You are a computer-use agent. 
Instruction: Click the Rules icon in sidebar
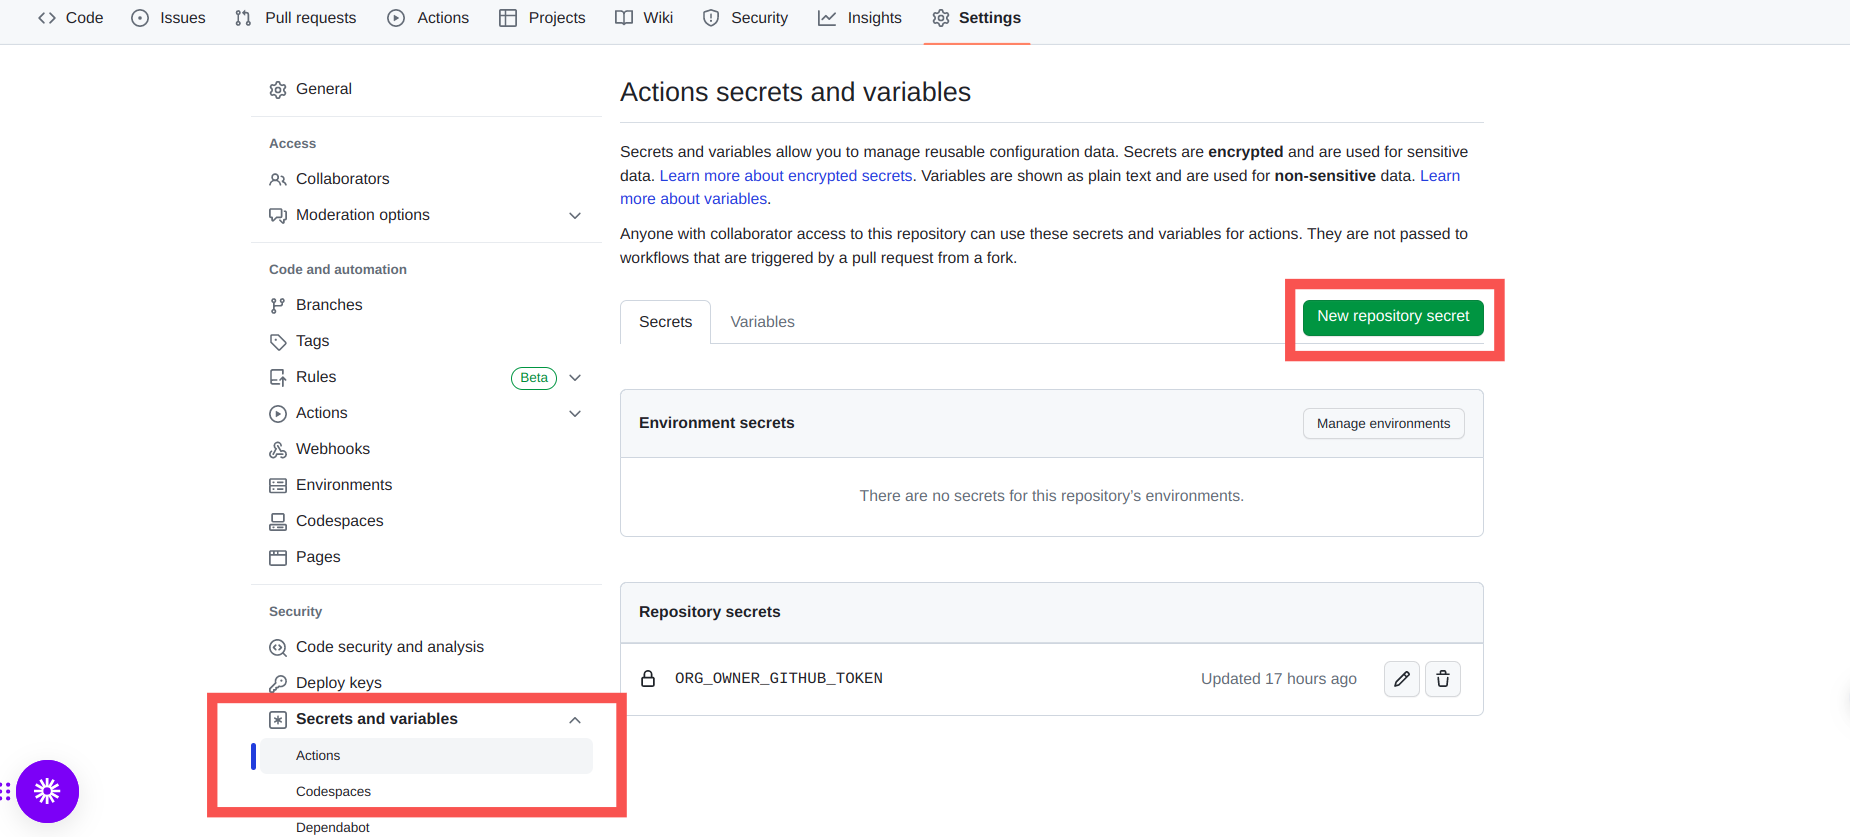(278, 378)
